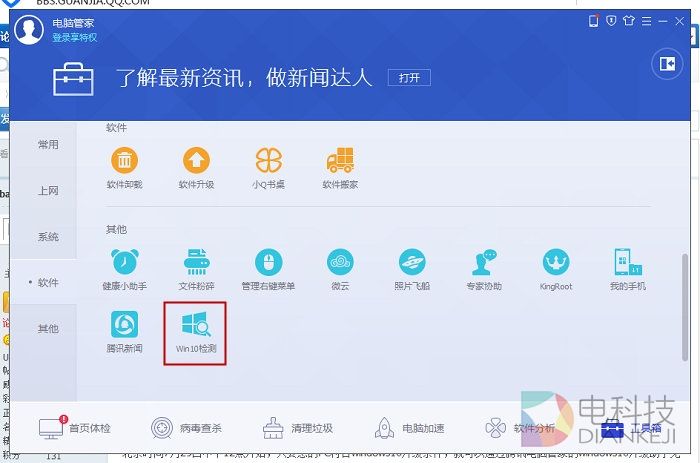Launch 小Q书桌 desktop tool

coord(268,168)
